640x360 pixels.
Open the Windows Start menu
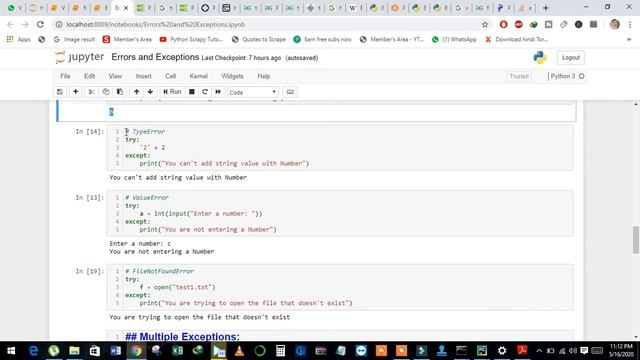coord(11,351)
